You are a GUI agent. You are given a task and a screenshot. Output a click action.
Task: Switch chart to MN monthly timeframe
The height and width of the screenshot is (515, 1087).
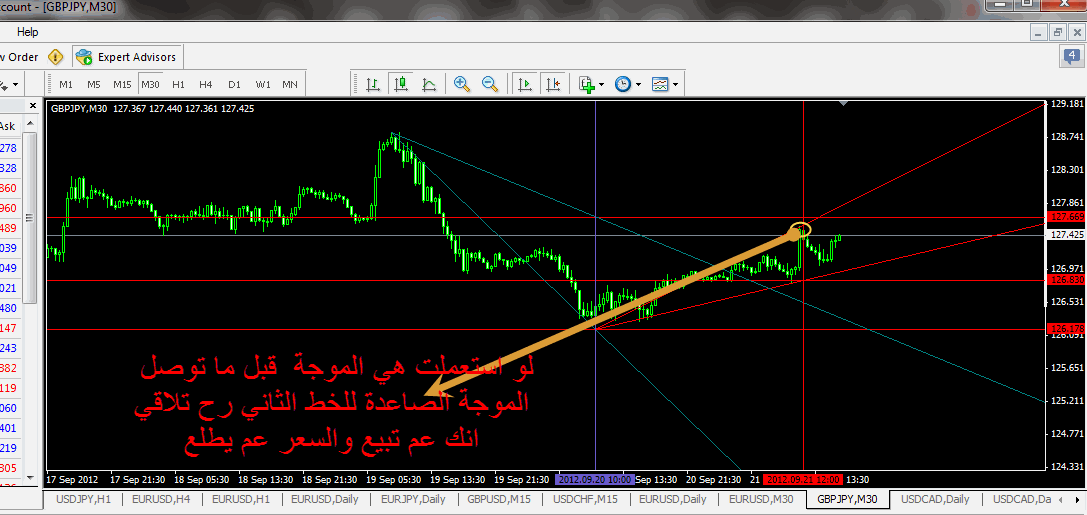point(290,85)
